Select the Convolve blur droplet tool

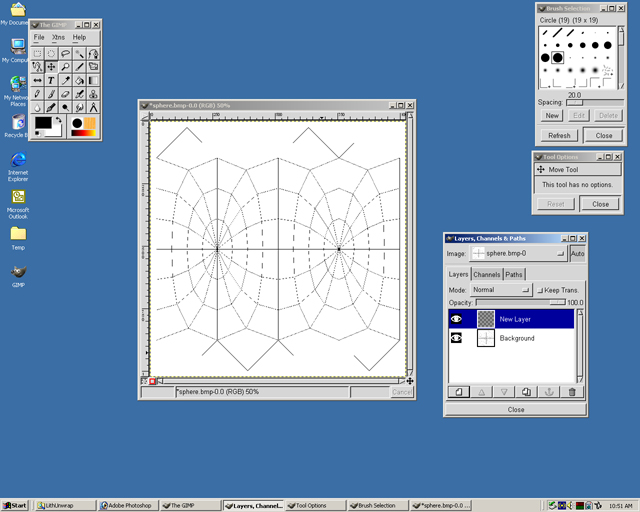pos(37,107)
